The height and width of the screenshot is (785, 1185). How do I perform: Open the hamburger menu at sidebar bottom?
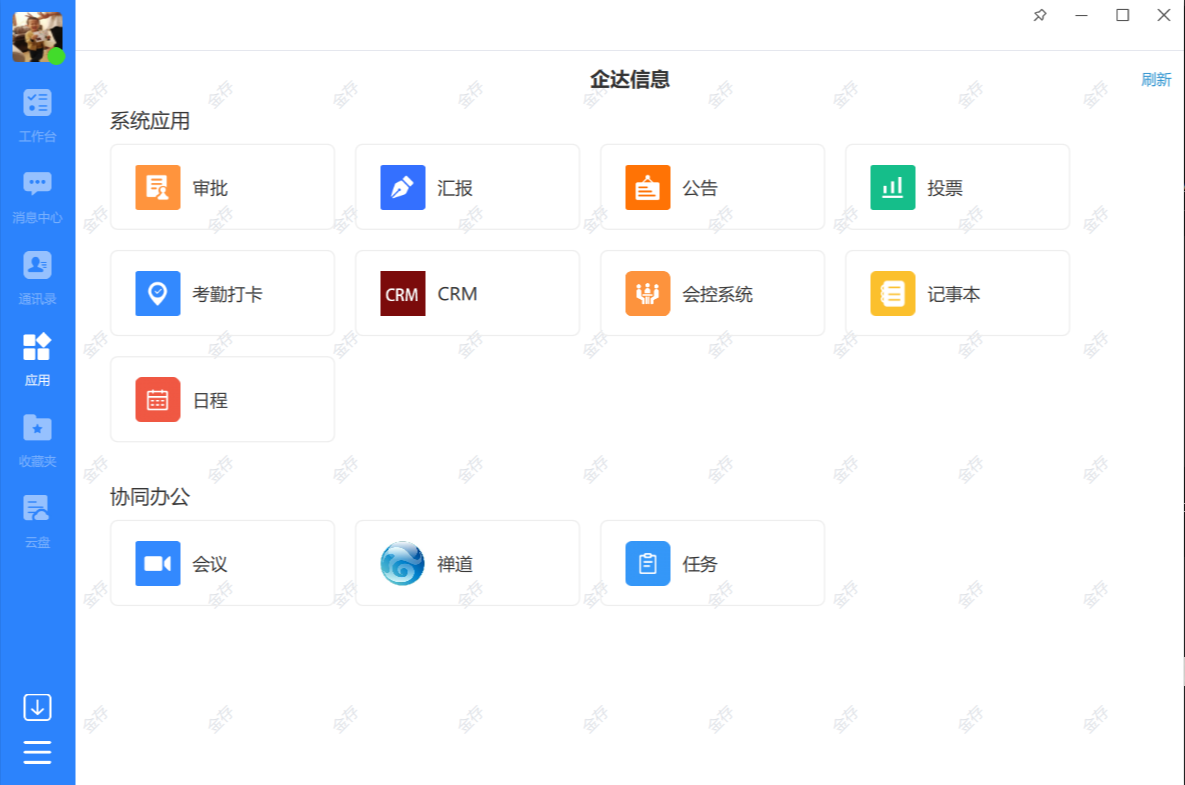[37, 752]
